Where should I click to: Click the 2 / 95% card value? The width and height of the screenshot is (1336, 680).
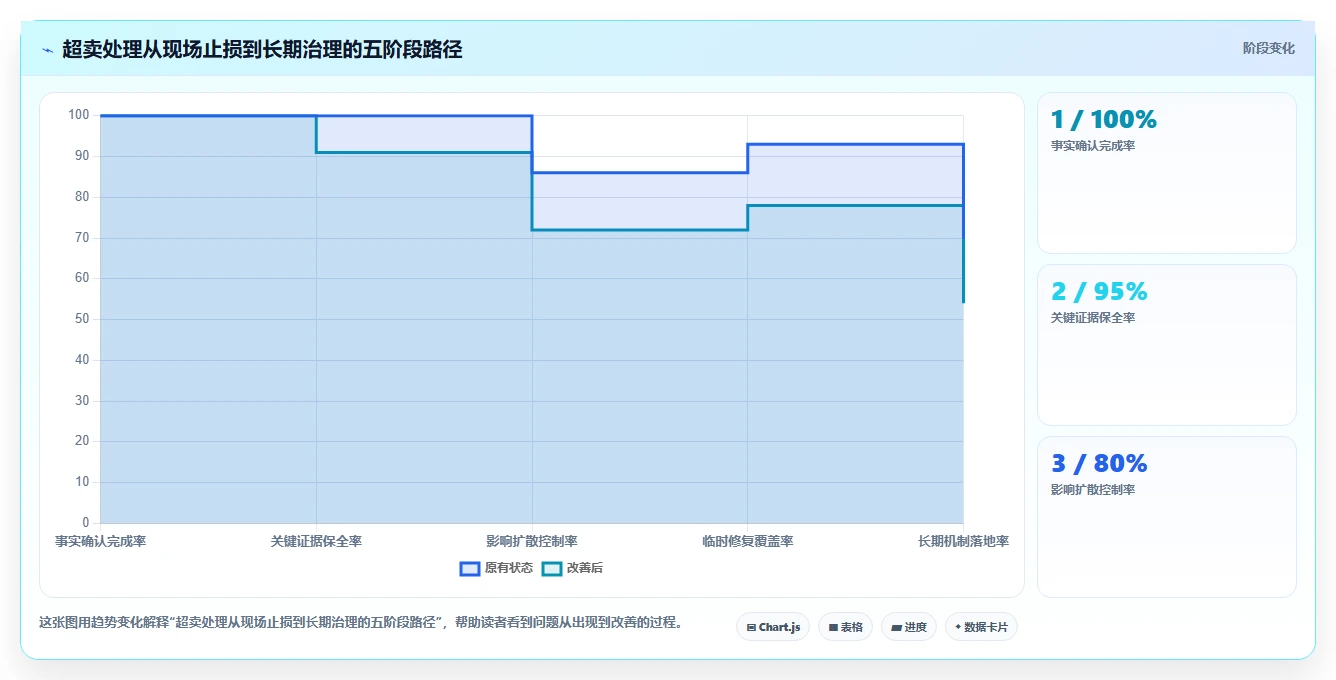(1099, 291)
